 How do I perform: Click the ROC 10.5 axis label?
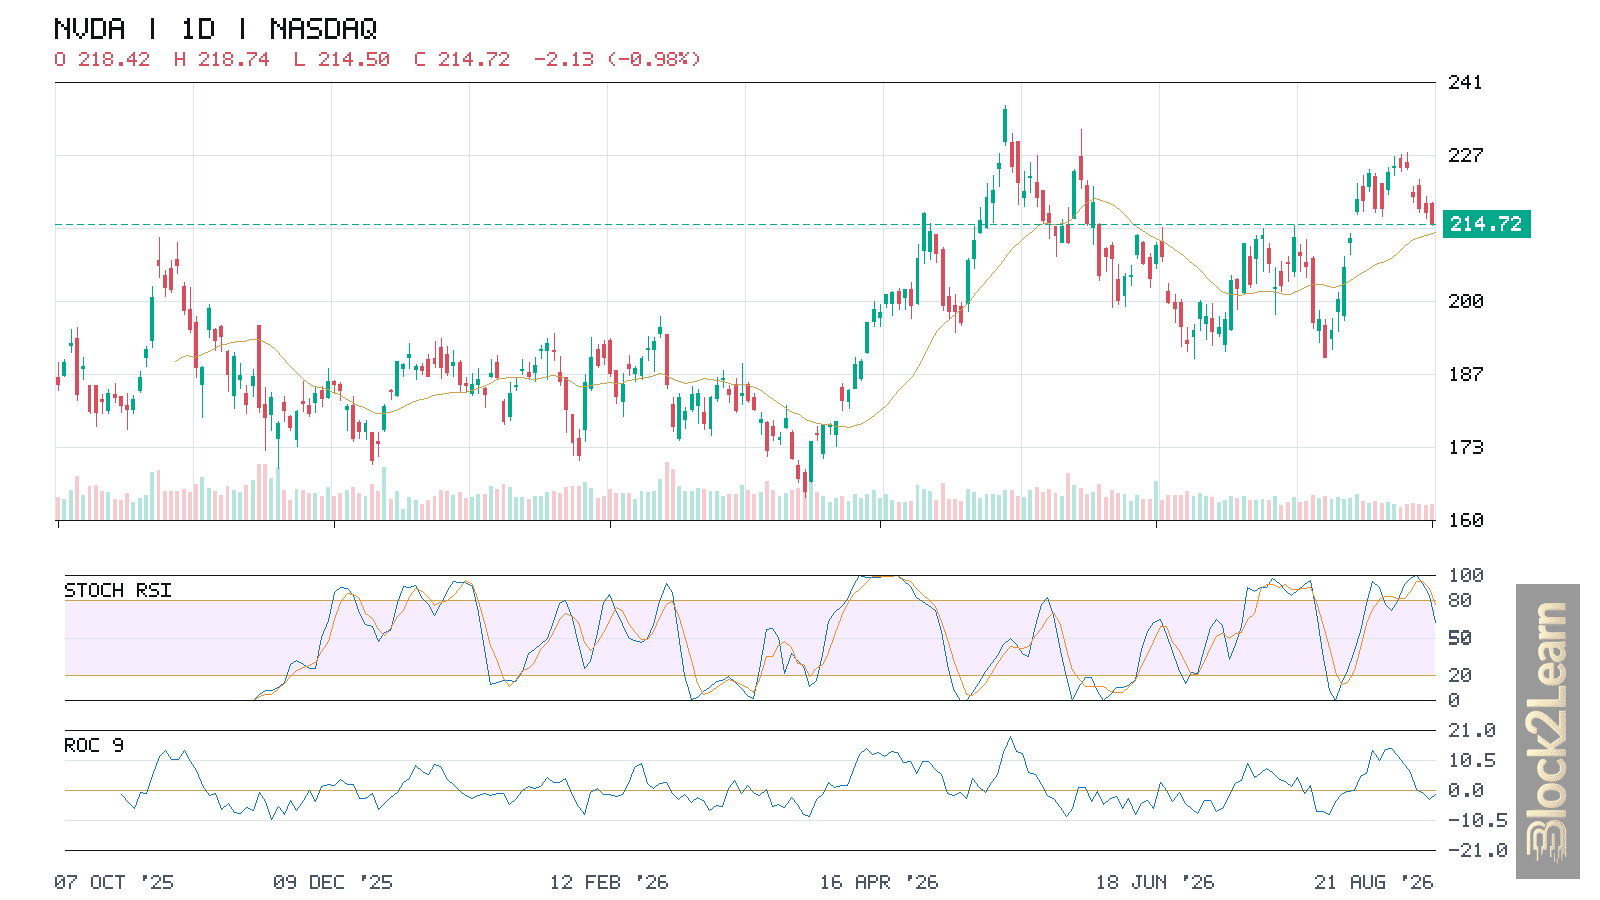coord(1471,760)
